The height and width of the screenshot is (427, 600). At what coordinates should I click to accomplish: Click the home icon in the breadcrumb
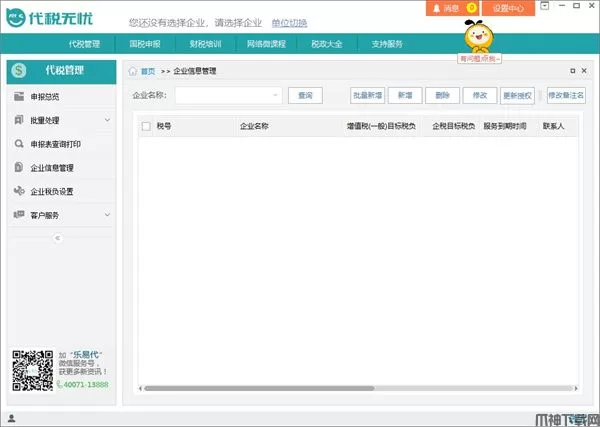point(132,71)
